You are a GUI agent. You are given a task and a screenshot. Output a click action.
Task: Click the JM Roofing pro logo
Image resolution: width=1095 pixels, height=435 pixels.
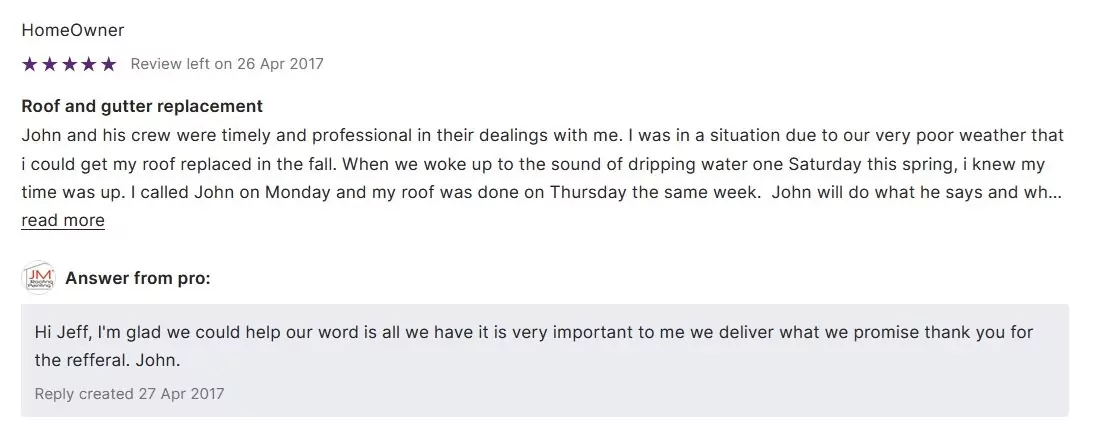(x=38, y=278)
